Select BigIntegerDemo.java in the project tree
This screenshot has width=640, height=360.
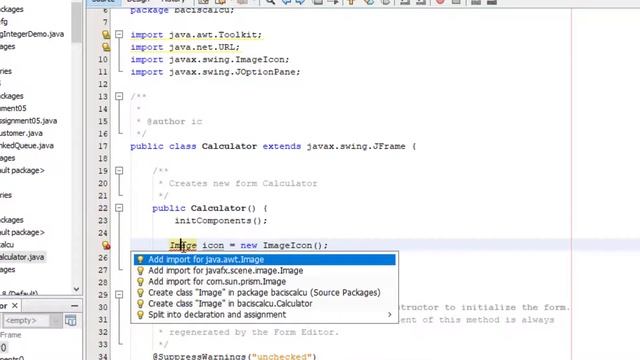click(x=32, y=34)
